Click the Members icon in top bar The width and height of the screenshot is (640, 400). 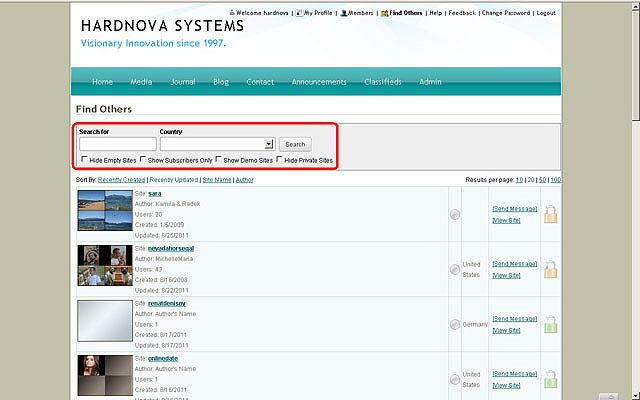(x=342, y=14)
